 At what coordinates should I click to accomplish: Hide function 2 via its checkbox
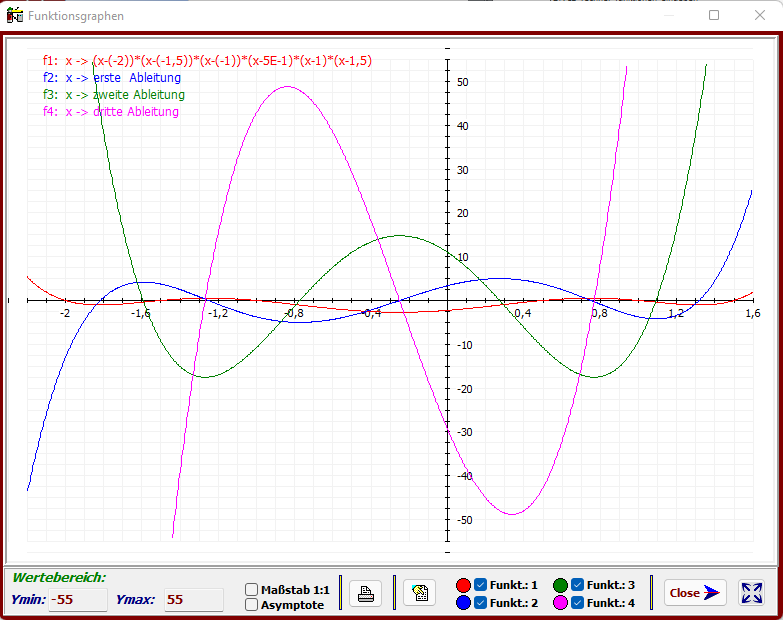(481, 603)
